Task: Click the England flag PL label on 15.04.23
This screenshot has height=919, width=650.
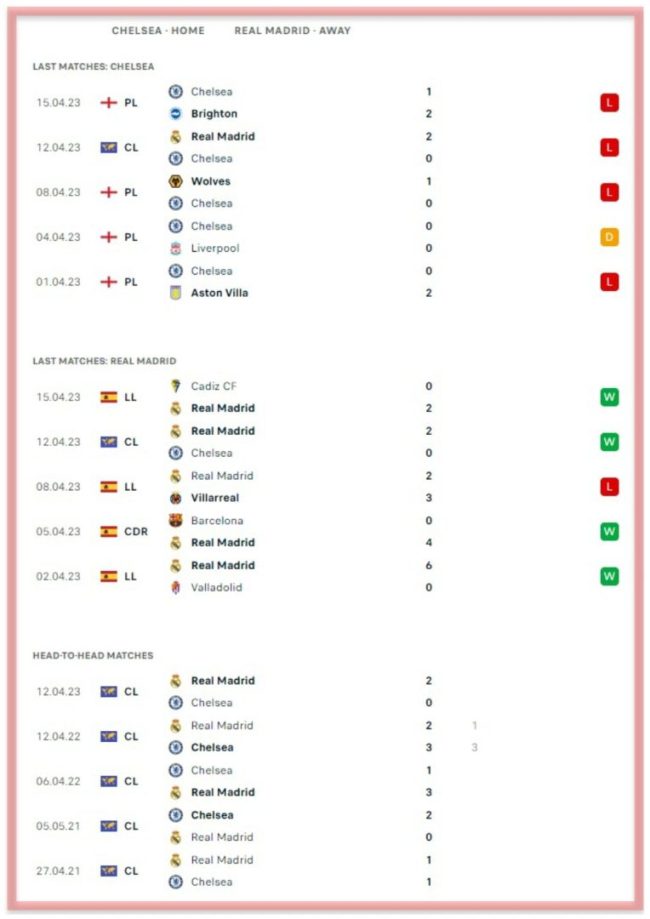Action: pos(119,103)
